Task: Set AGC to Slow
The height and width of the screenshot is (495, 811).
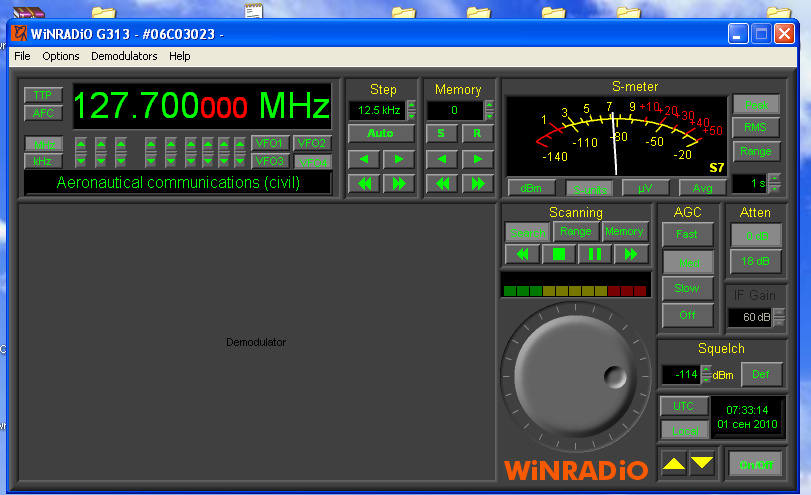Action: click(x=687, y=288)
